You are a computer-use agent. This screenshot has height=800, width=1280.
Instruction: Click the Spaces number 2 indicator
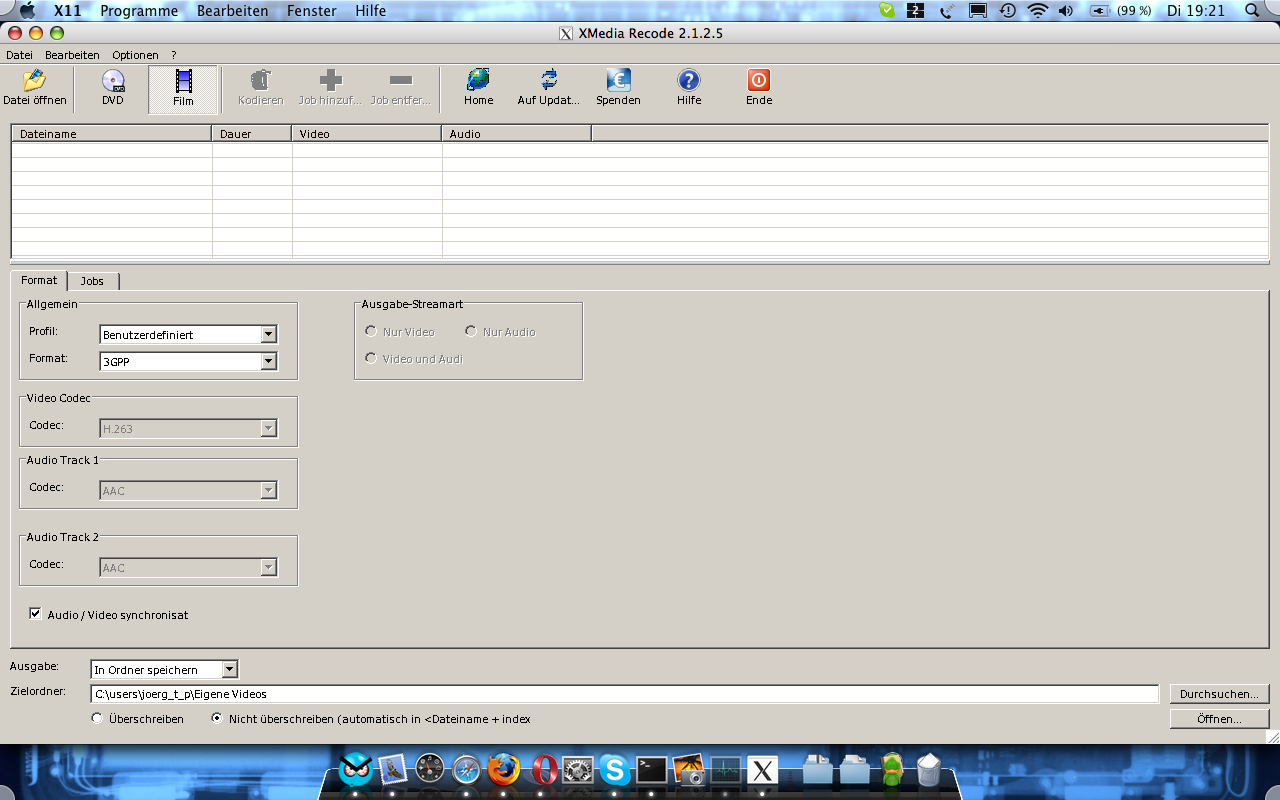(915, 11)
